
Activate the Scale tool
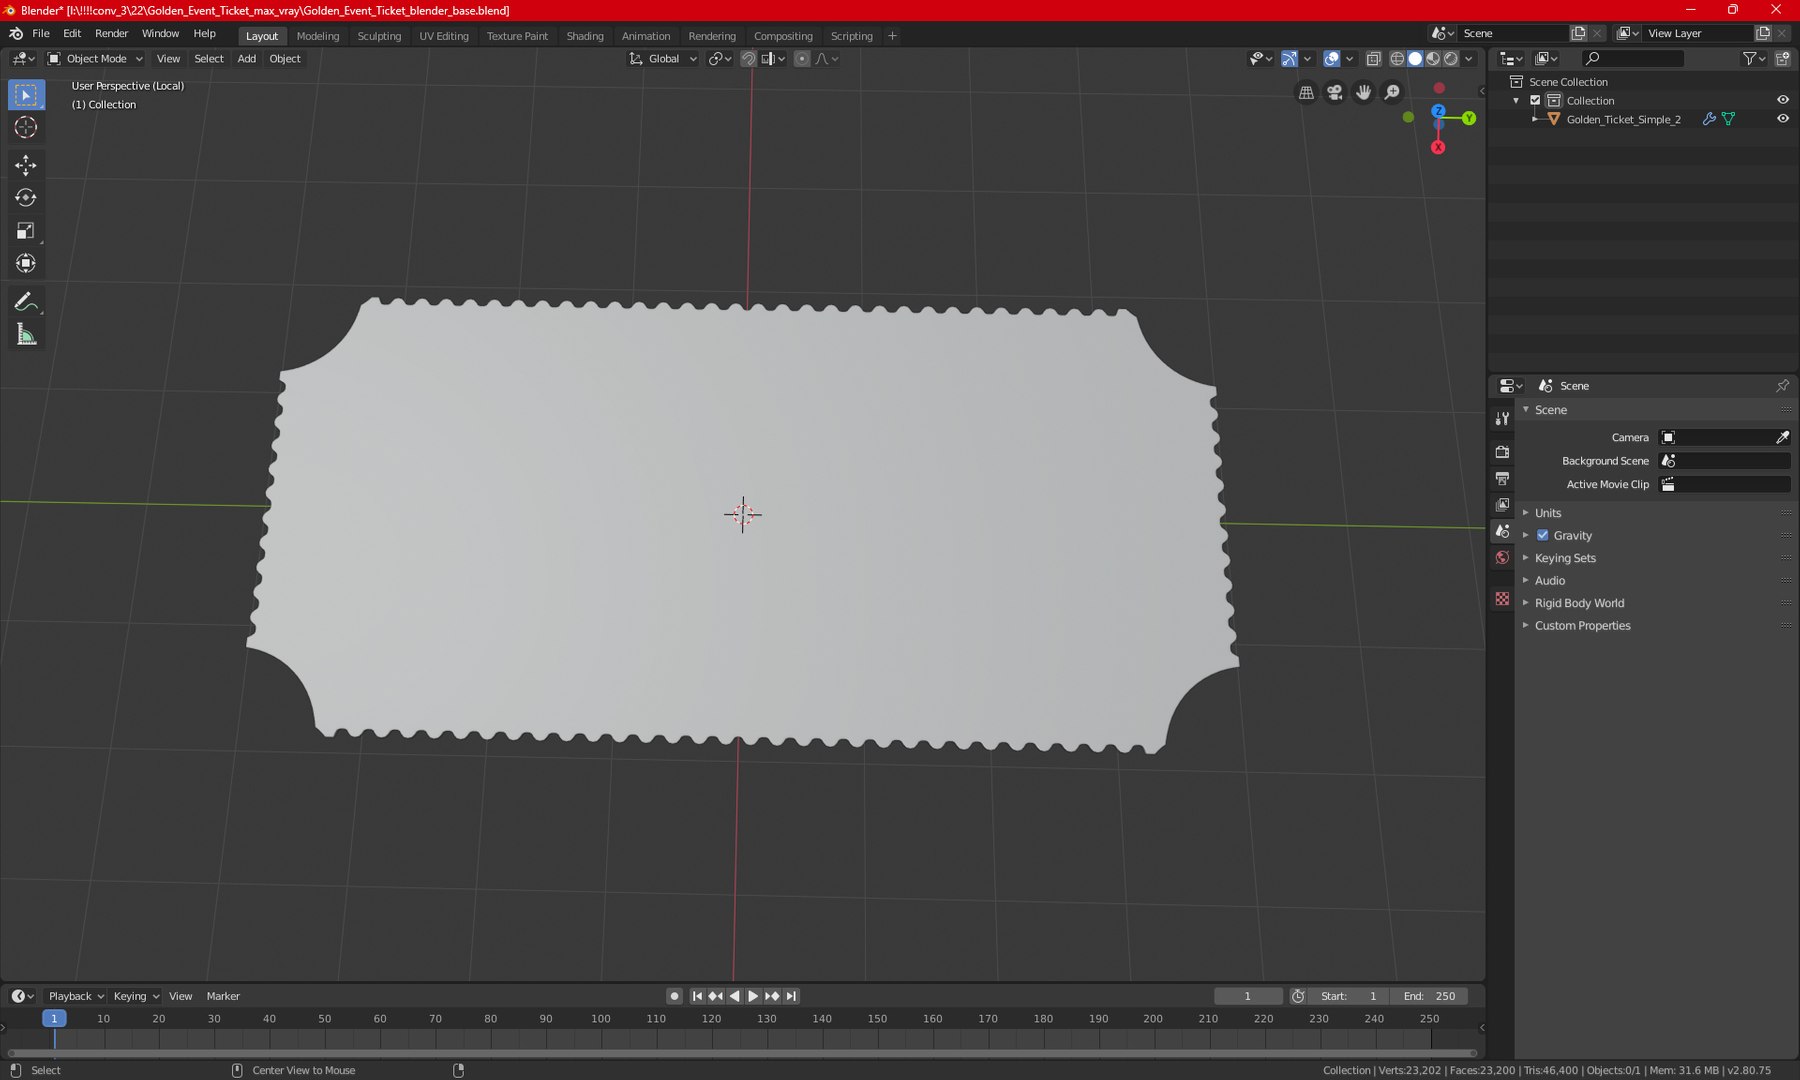click(26, 231)
